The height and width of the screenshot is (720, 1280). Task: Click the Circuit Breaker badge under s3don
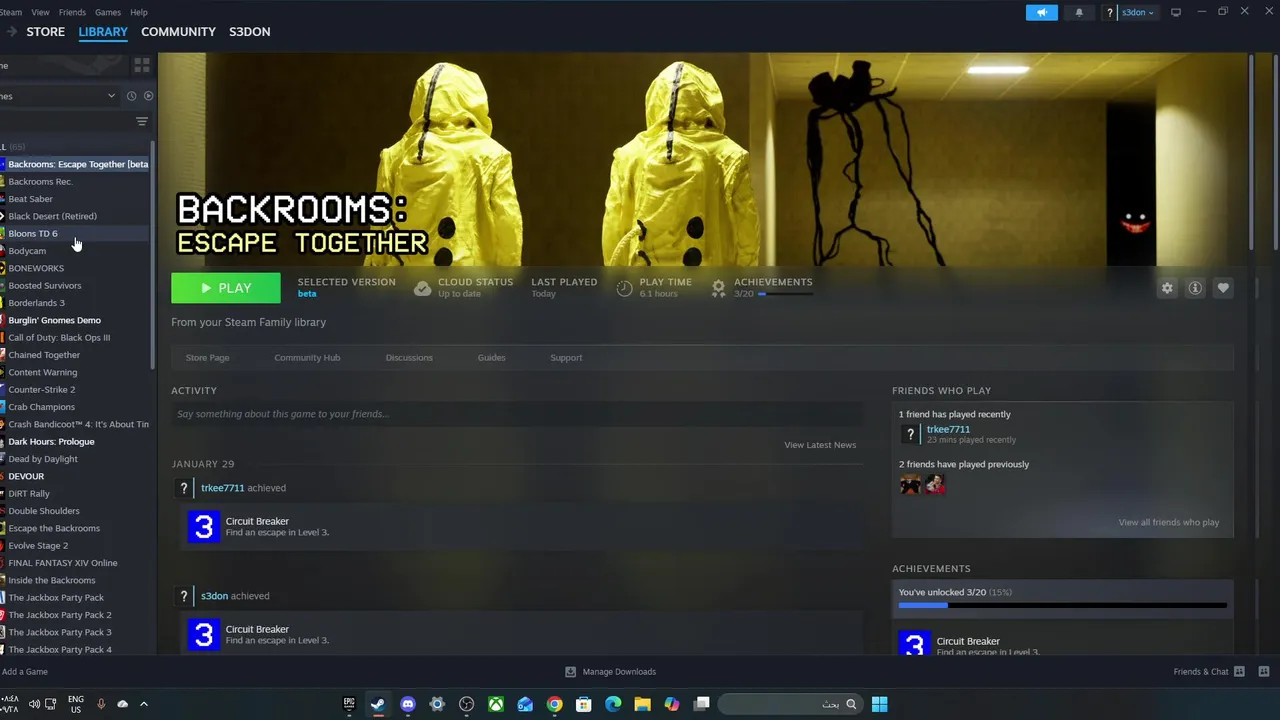(204, 635)
